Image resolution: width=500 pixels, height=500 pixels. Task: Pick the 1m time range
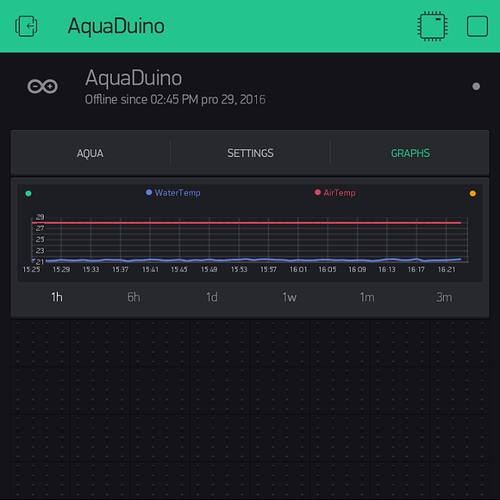coord(367,297)
